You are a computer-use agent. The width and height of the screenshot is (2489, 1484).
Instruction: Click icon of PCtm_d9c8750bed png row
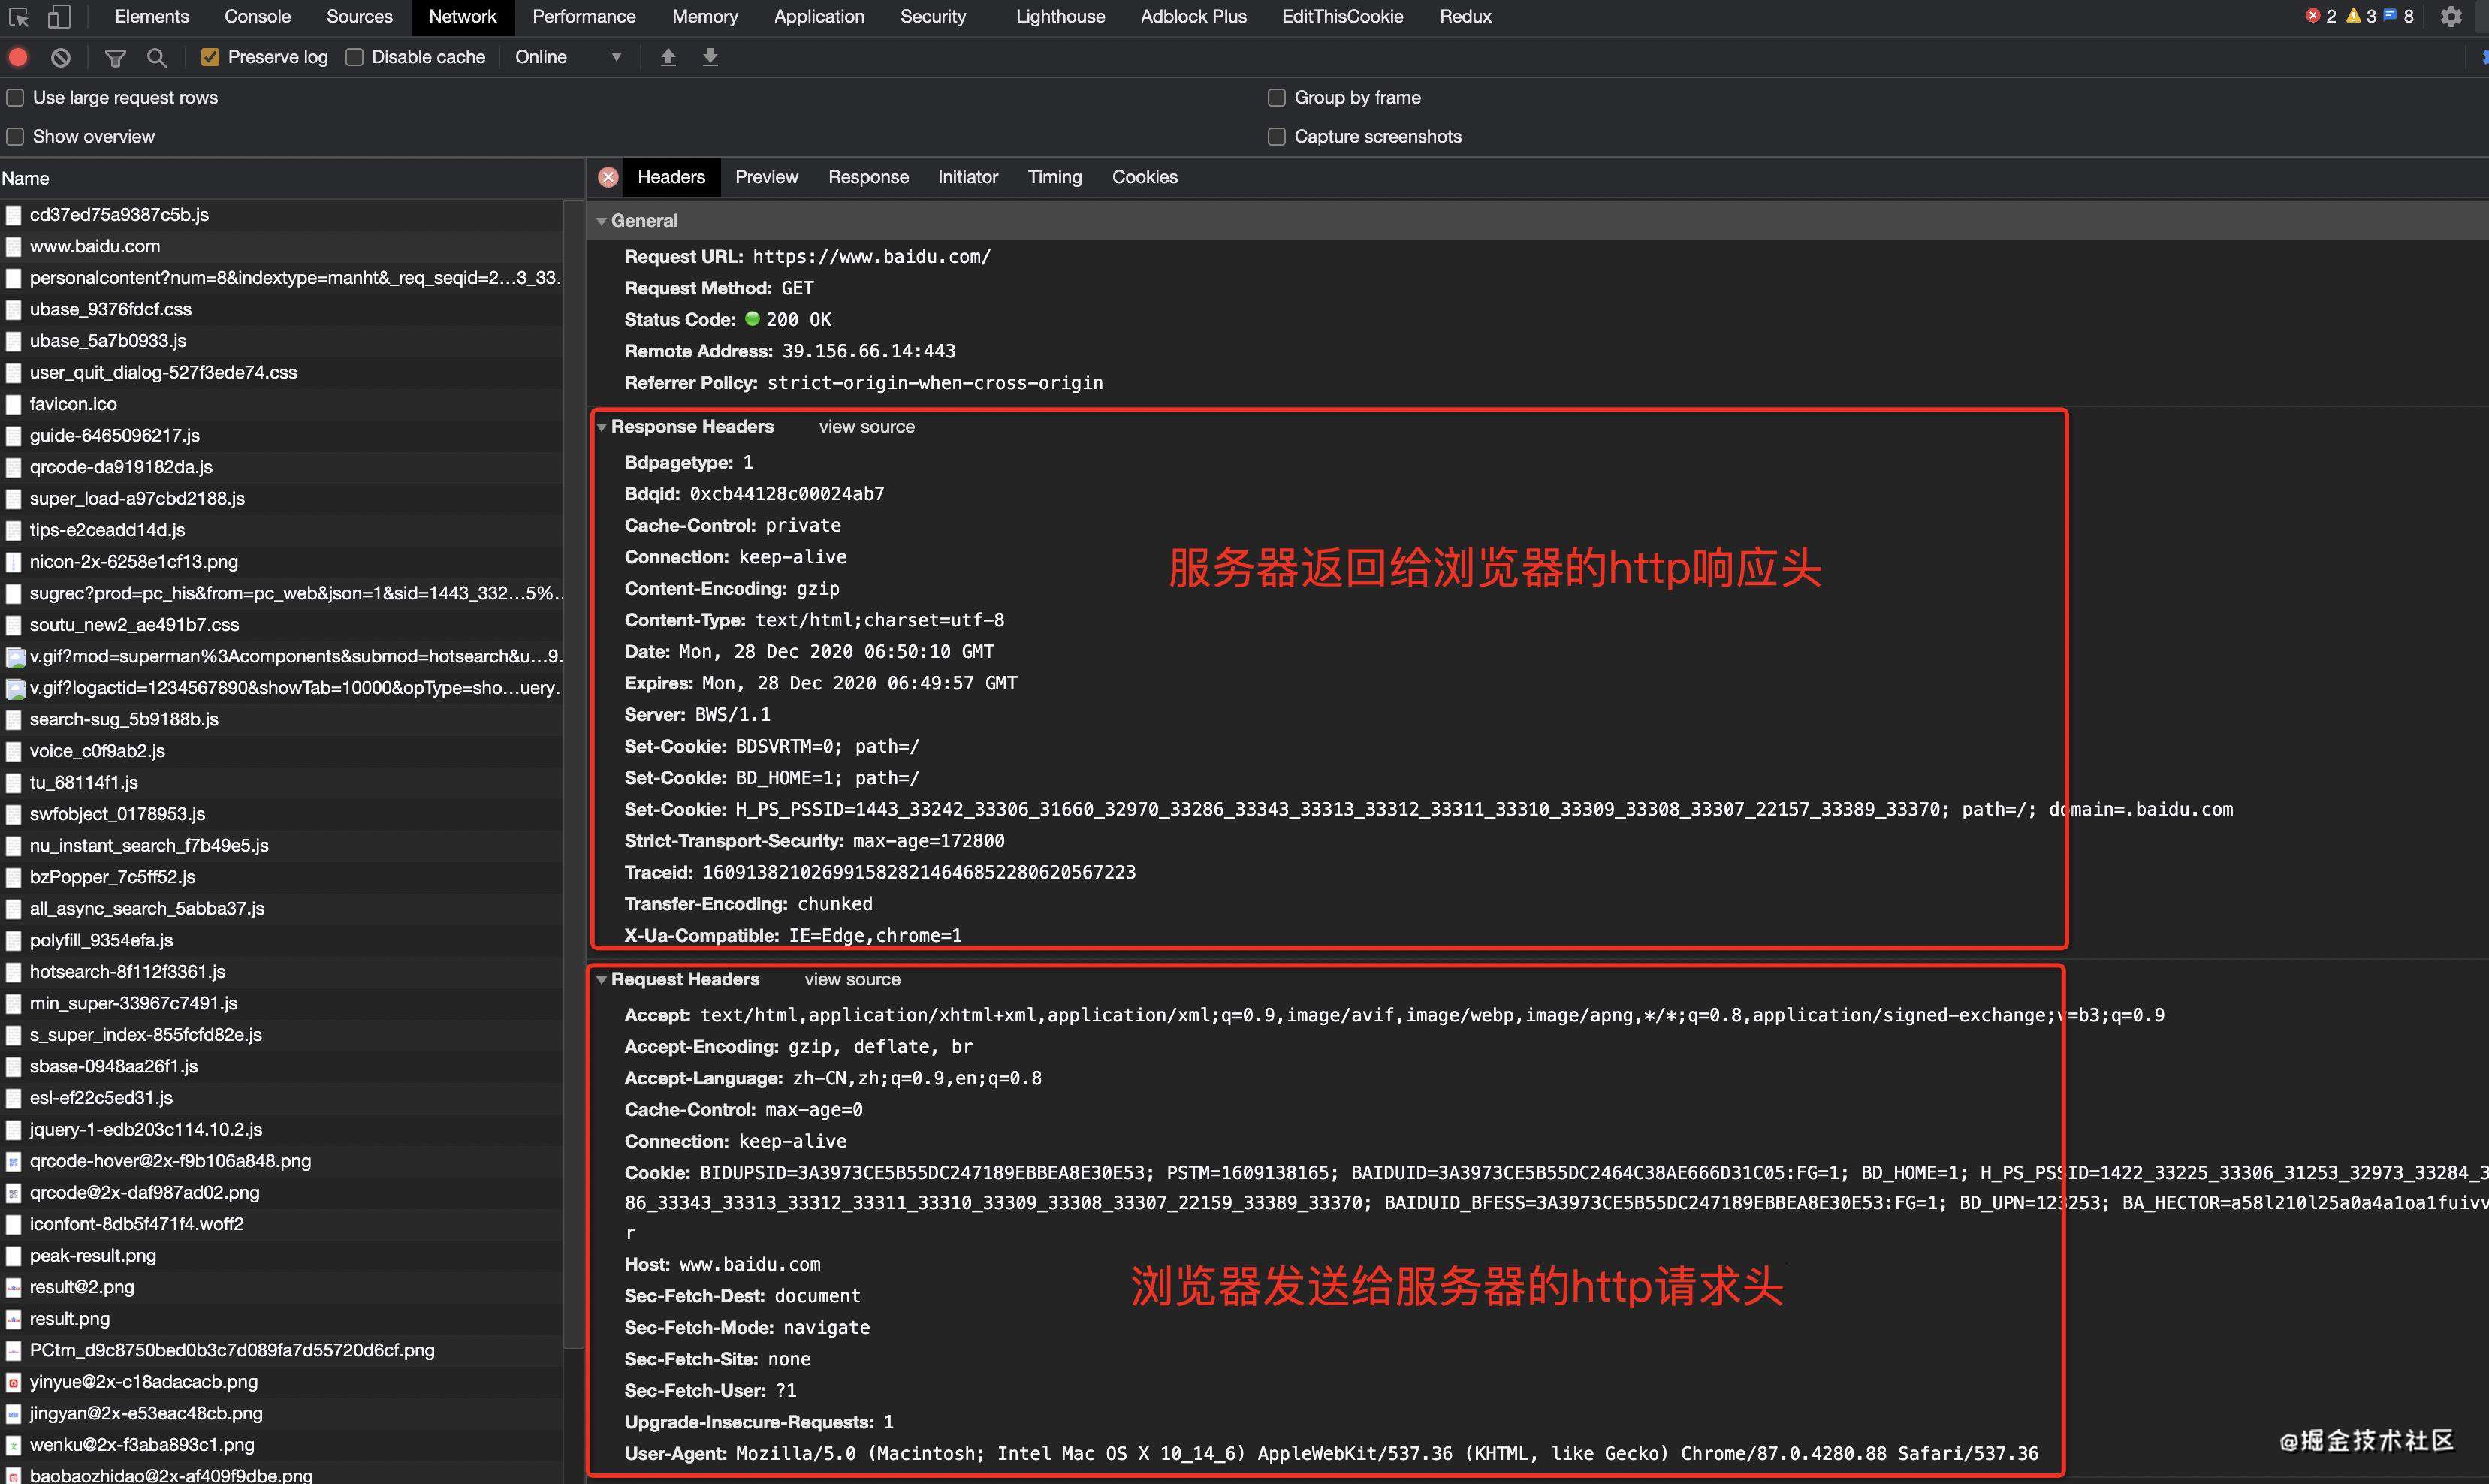point(14,1350)
